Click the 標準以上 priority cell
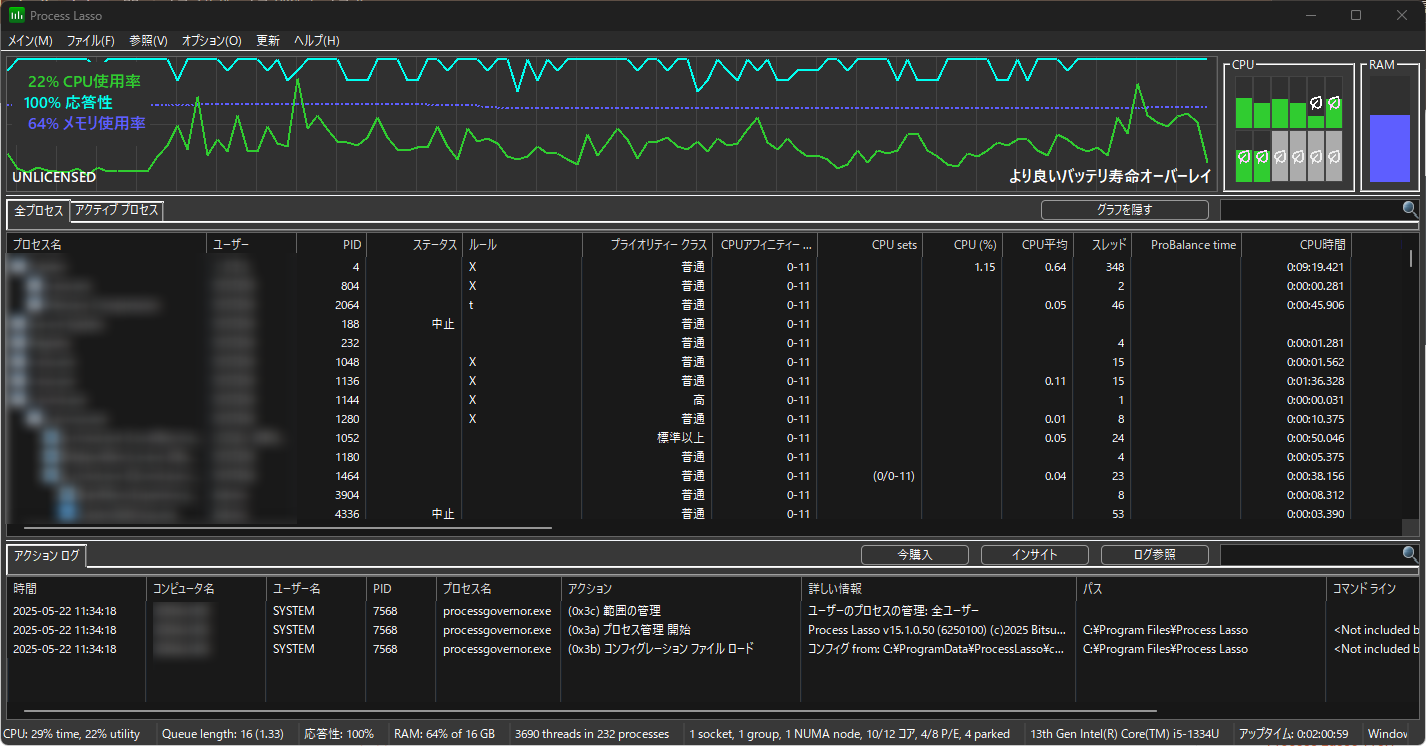 [x=680, y=438]
